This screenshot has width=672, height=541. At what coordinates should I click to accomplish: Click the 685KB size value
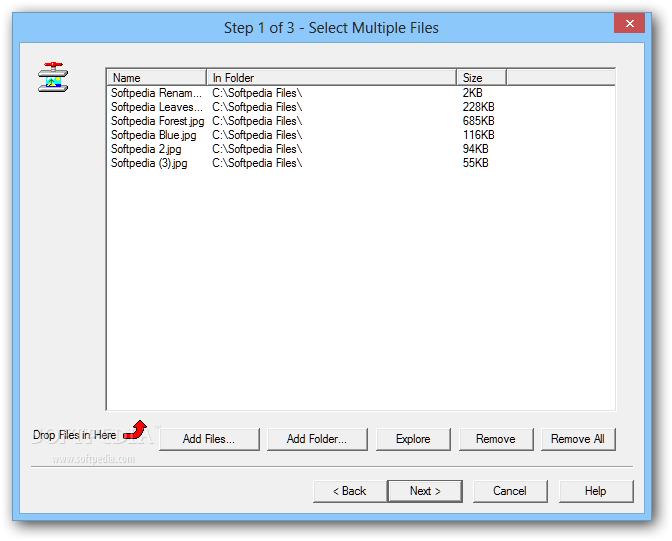tap(478, 121)
